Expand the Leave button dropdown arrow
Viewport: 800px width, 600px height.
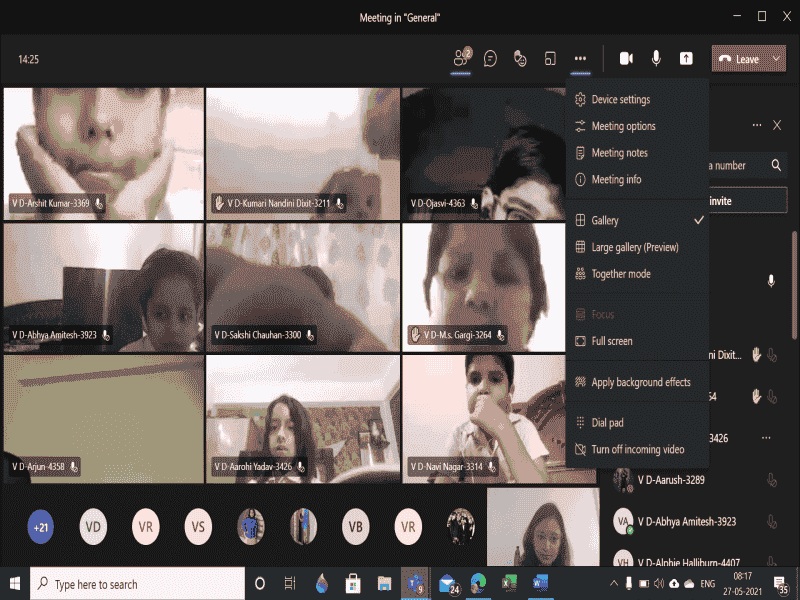[778, 59]
